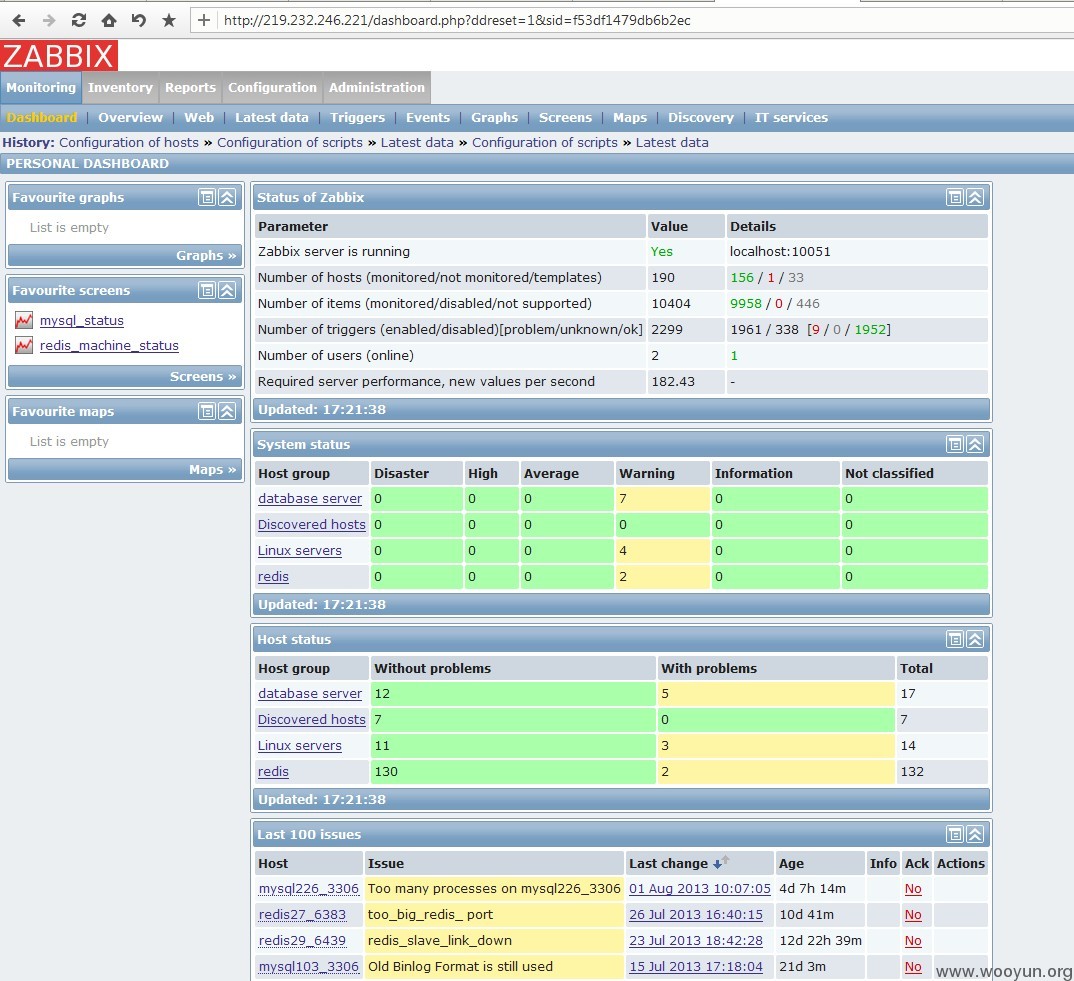Click the ZABBIX logo
Viewport: 1074px width, 981px height.
[59, 55]
